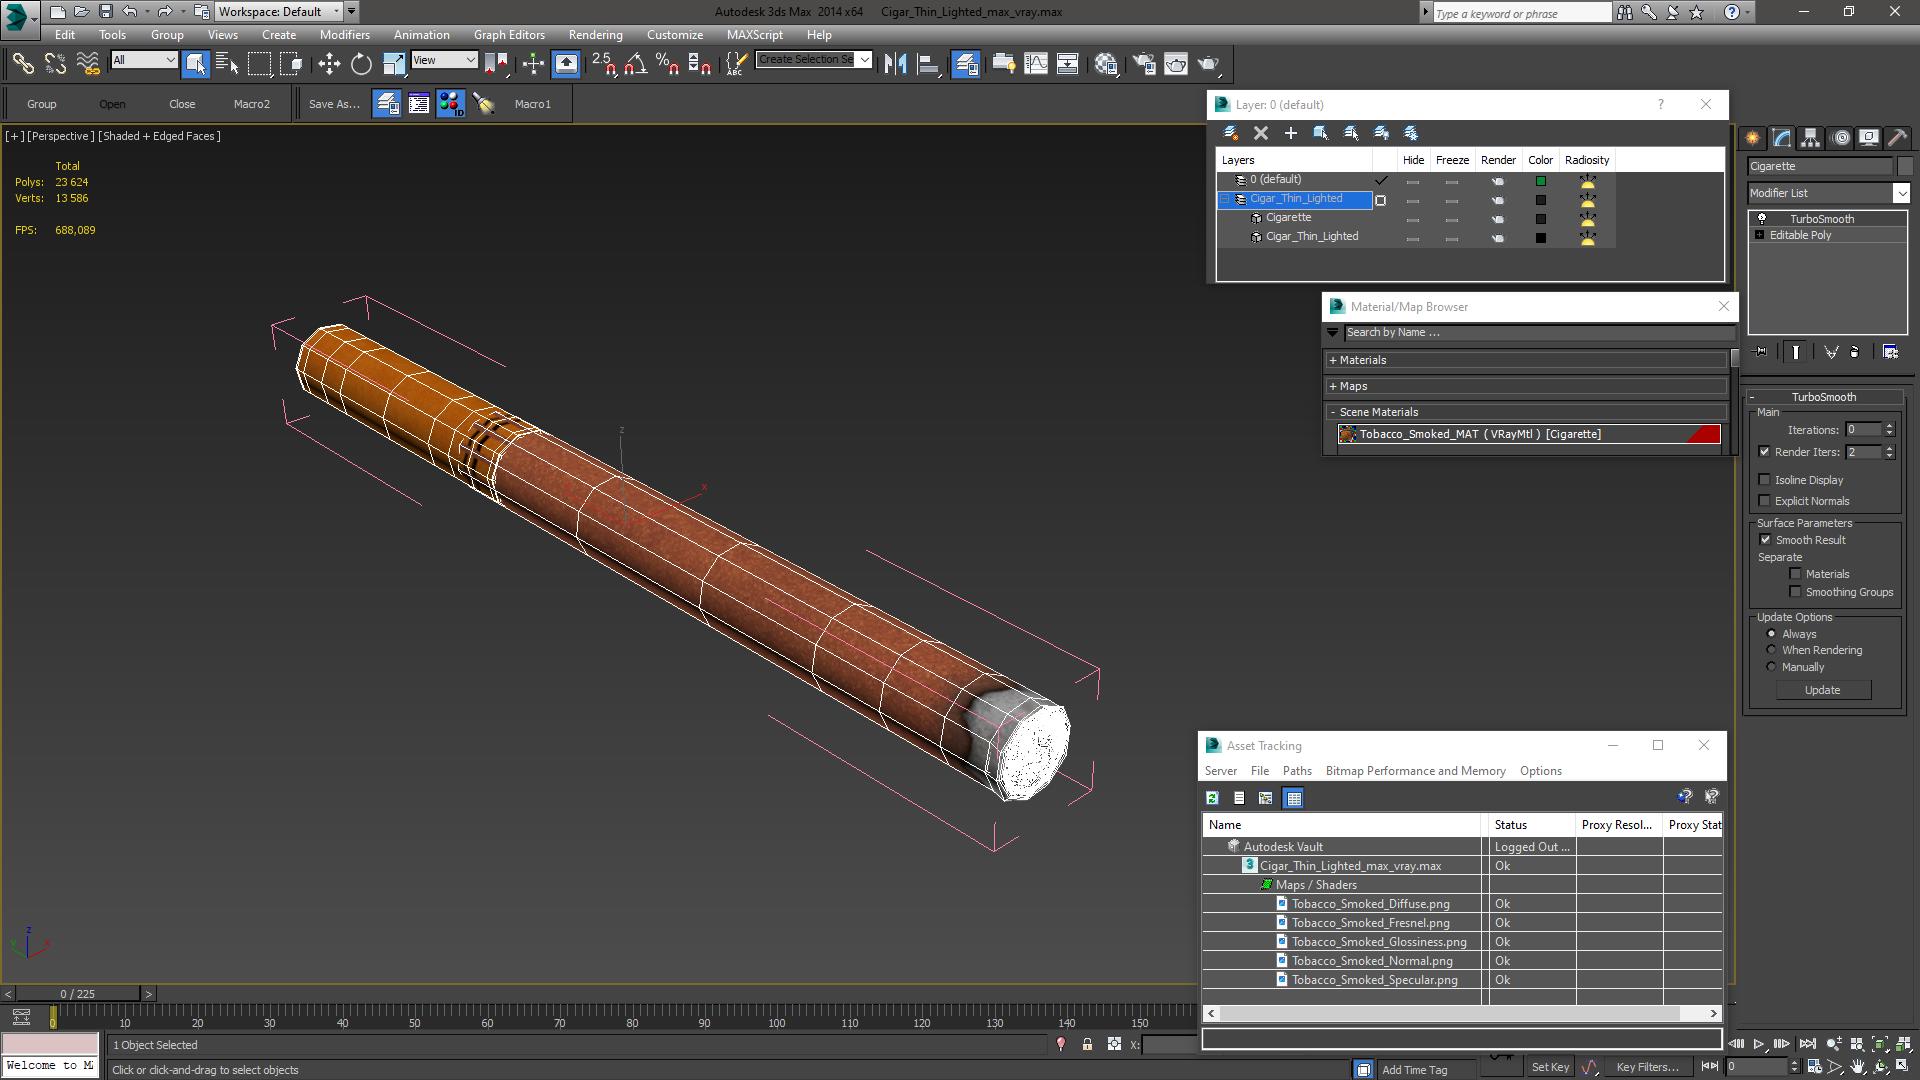The height and width of the screenshot is (1080, 1920).
Task: Expand the Materials rollout in browser
Action: click(x=1362, y=360)
